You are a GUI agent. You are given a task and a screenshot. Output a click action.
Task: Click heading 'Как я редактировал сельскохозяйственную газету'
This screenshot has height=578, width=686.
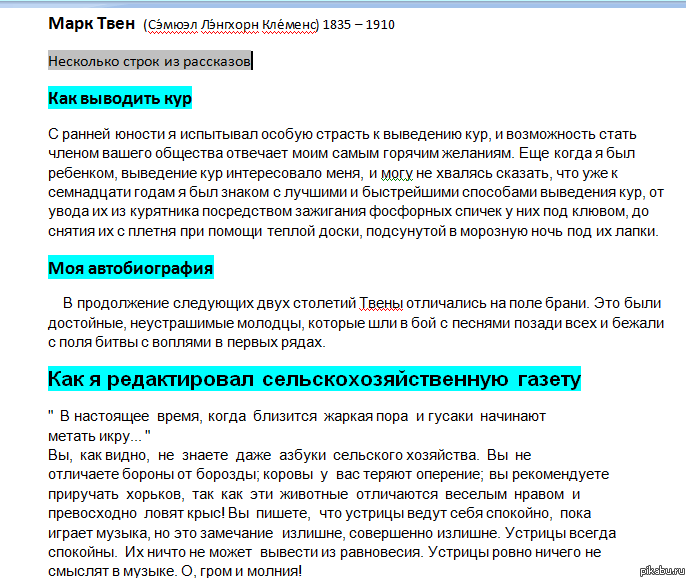[x=314, y=379]
